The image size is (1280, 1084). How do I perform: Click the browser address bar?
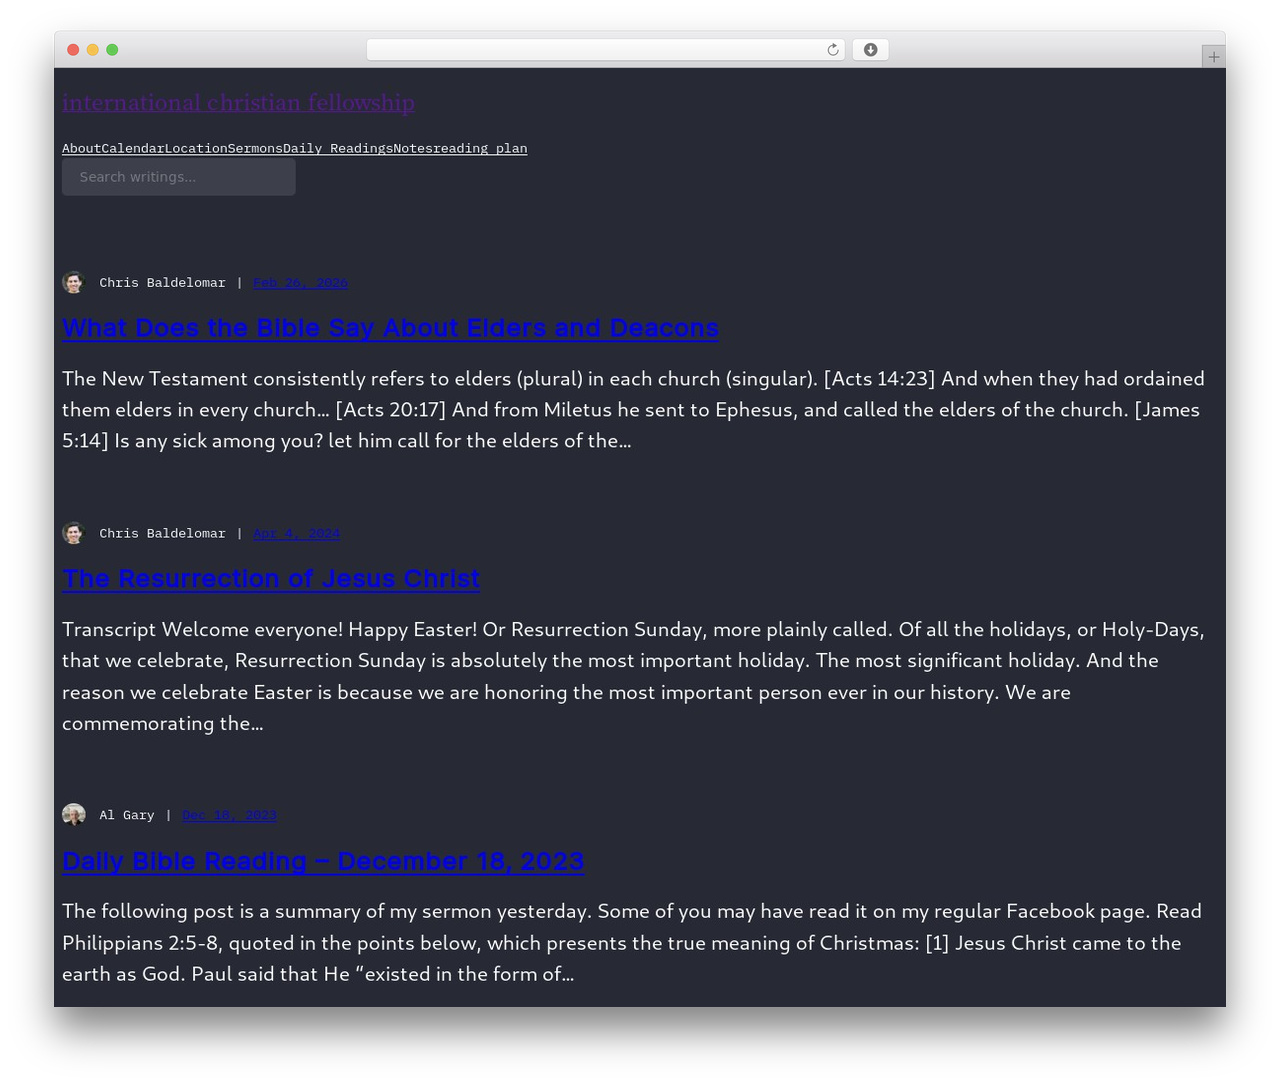pos(605,50)
